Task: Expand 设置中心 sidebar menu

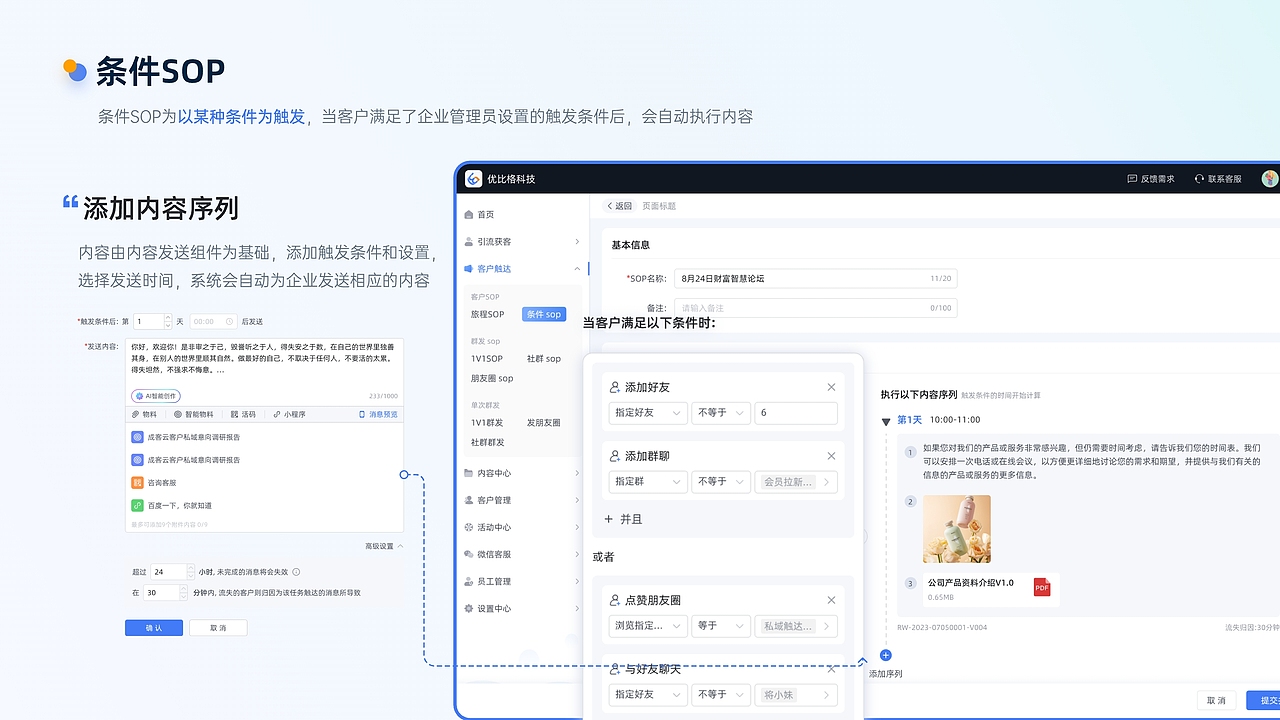Action: [x=522, y=608]
